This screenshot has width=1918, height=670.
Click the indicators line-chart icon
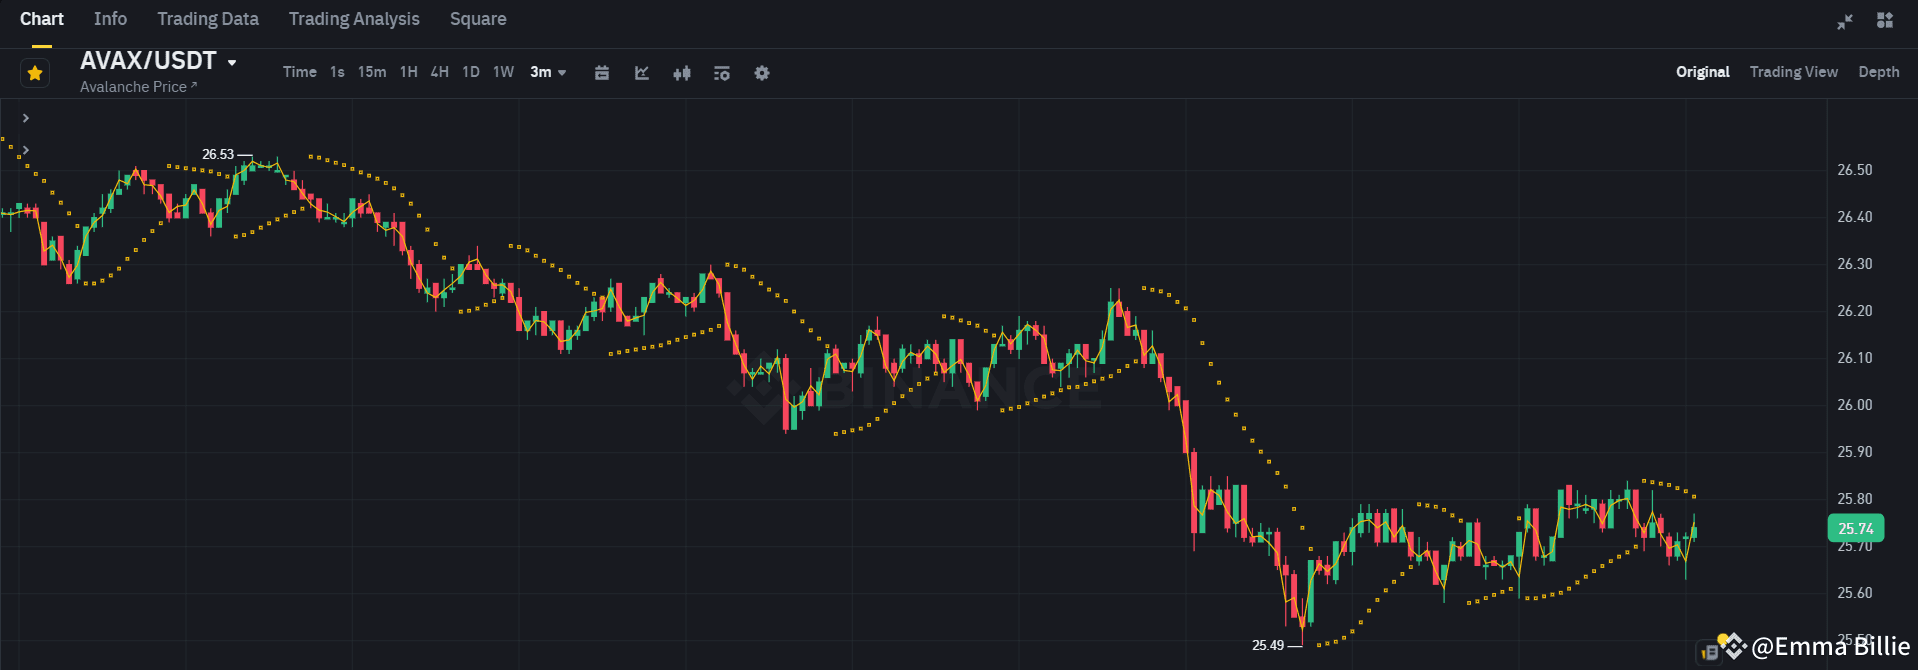641,72
